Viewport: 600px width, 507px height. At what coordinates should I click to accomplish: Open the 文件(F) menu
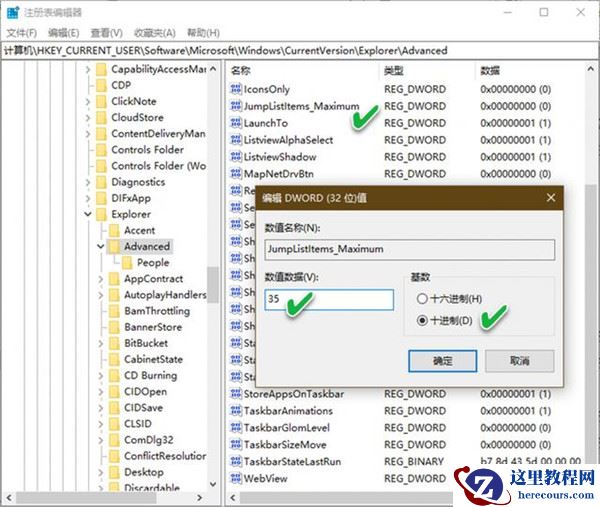click(x=22, y=33)
